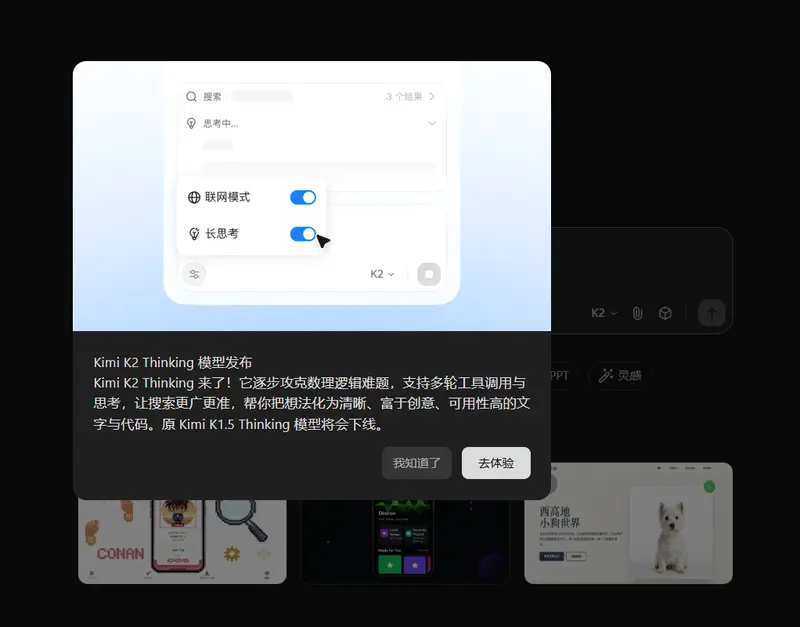800x627 pixels.
Task: Click the 去体验 button
Action: click(496, 463)
